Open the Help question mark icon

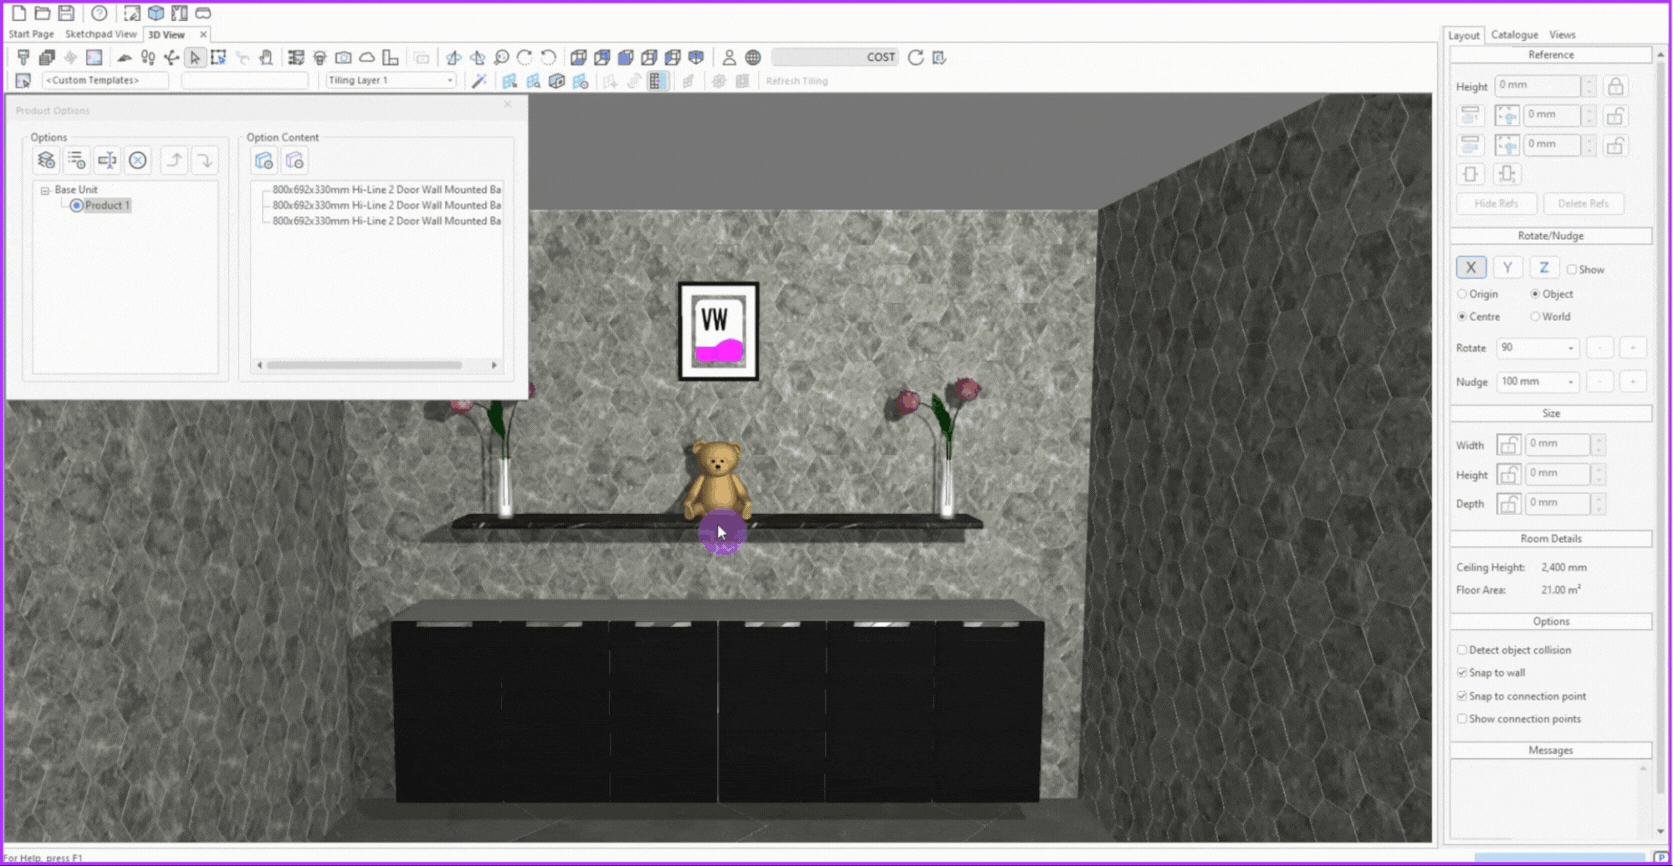click(99, 13)
